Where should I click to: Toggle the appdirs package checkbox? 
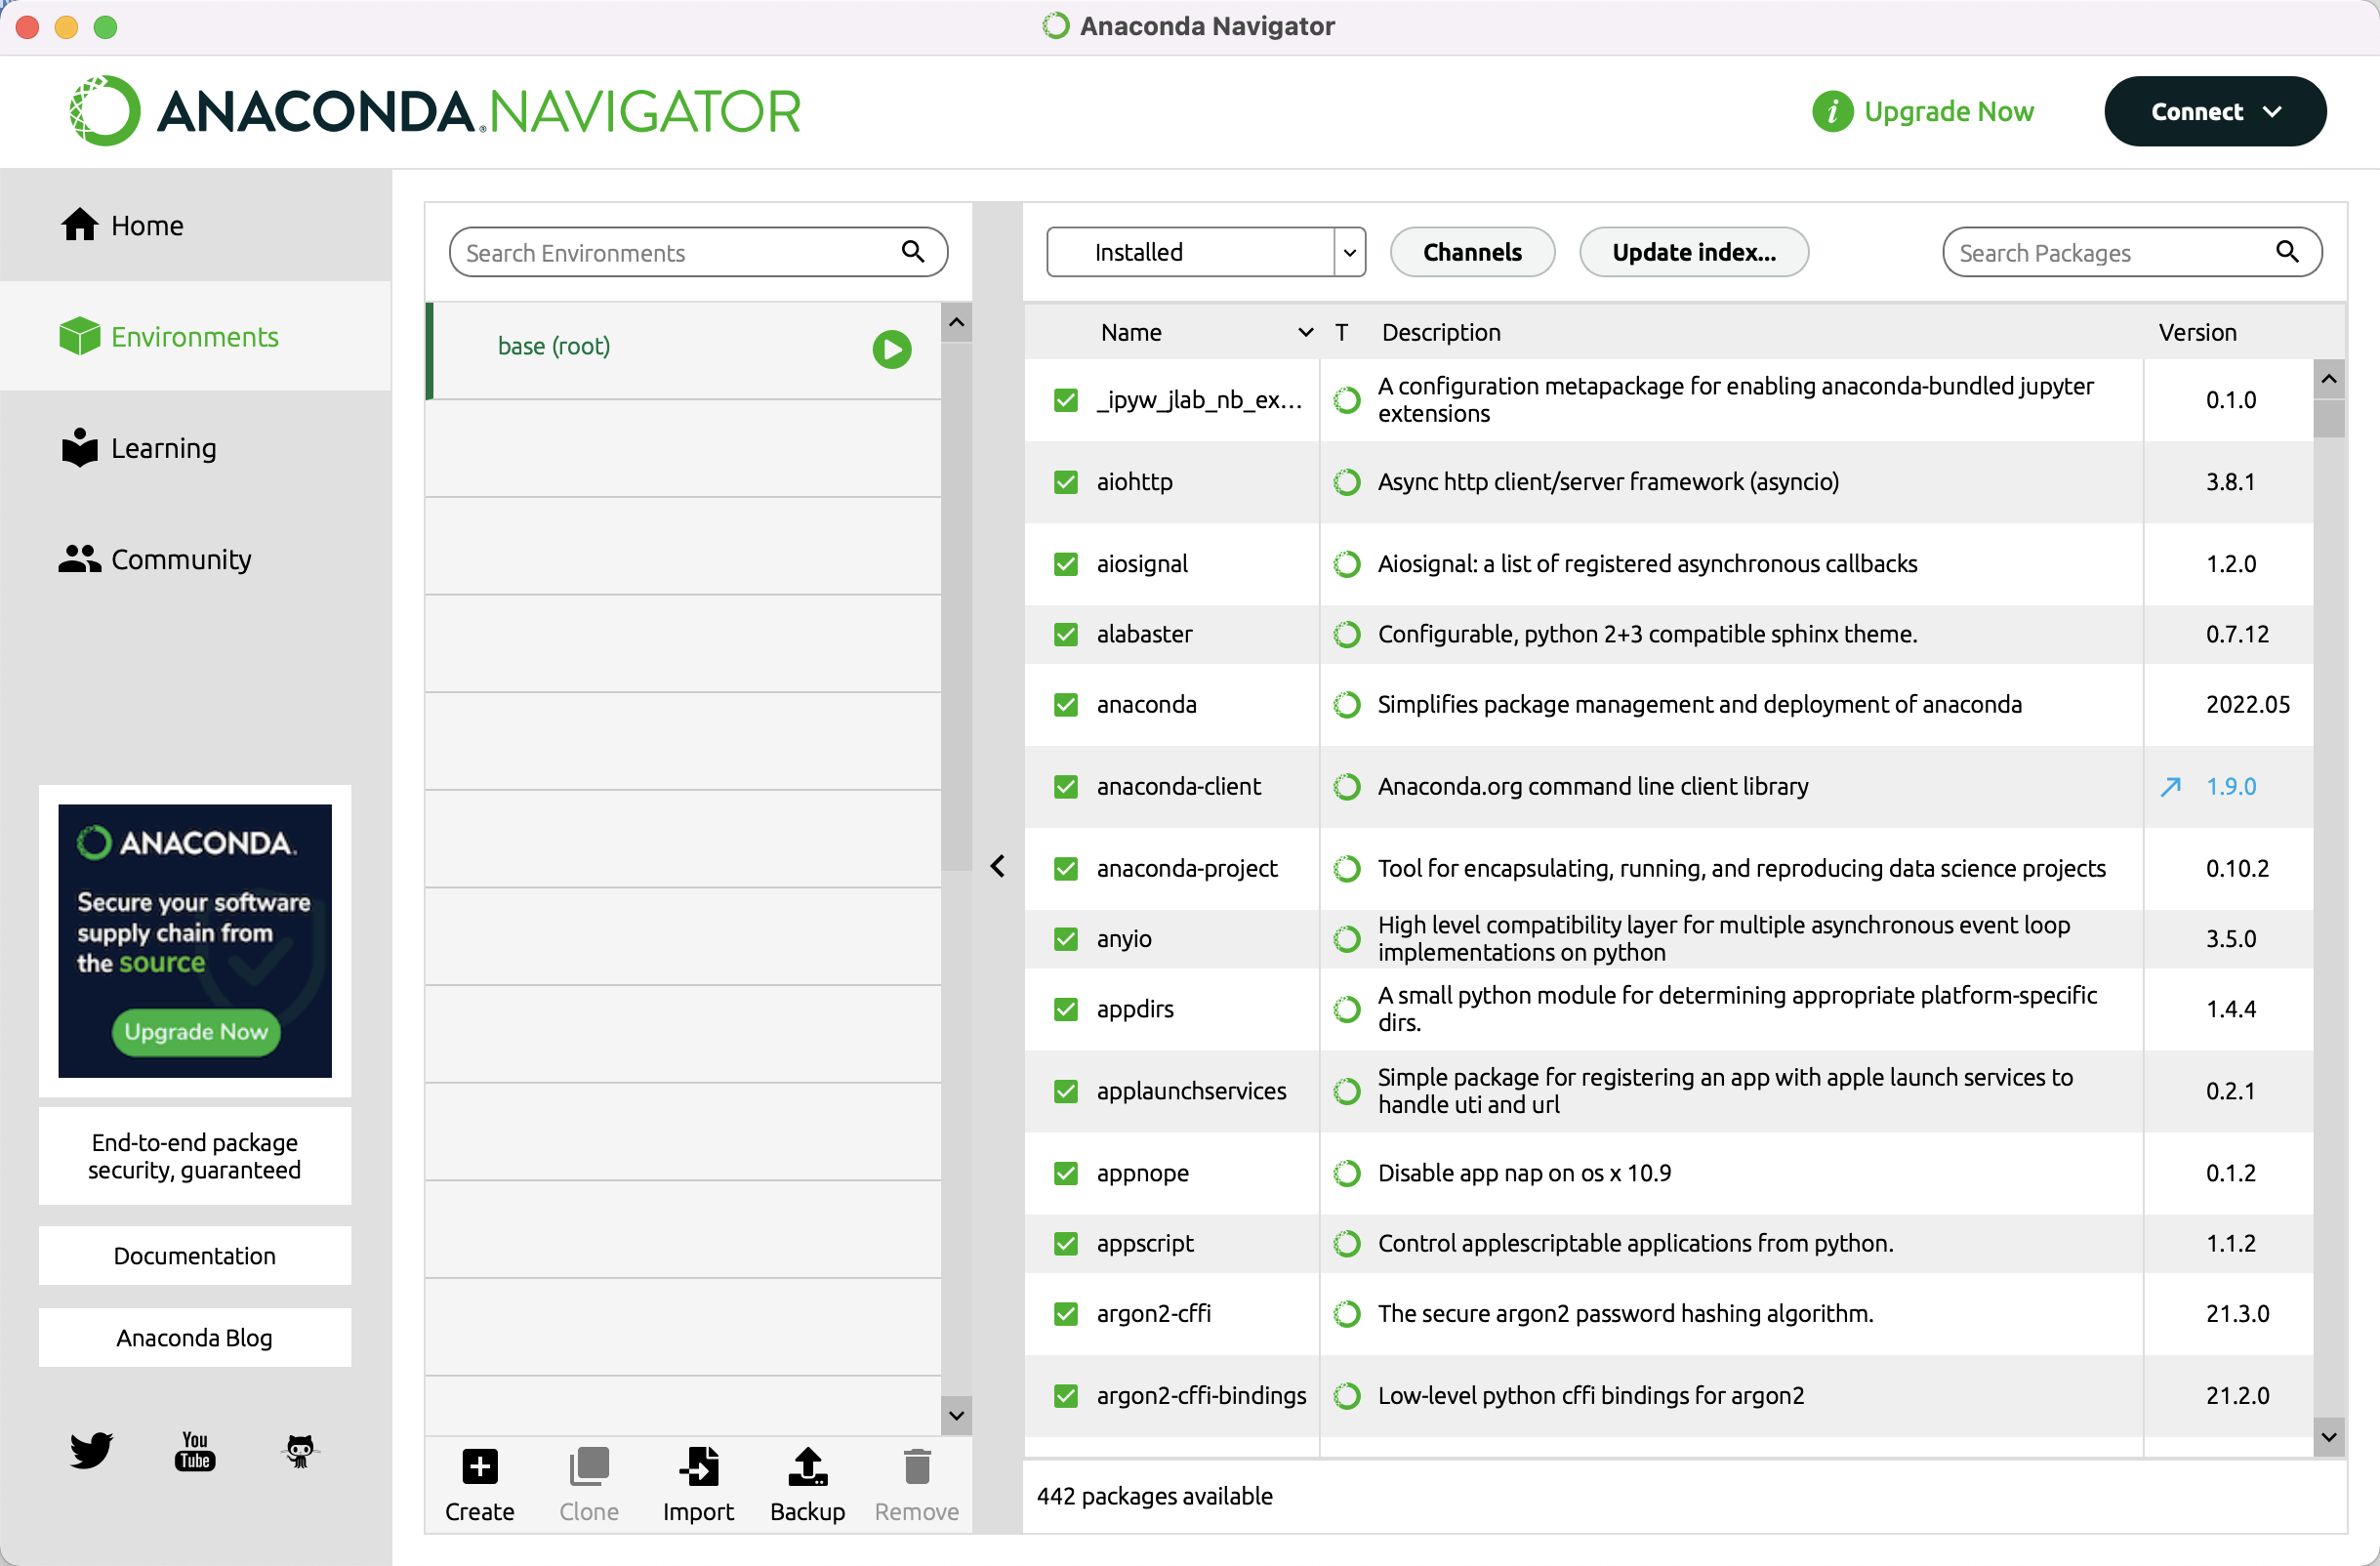(x=1066, y=1009)
